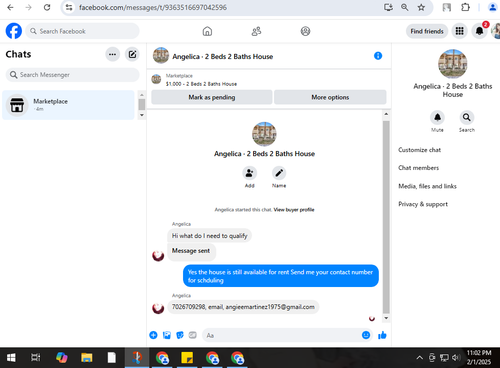This screenshot has width=500, height=368.
Task: Open site information icon in address bar
Action: [x=69, y=7]
